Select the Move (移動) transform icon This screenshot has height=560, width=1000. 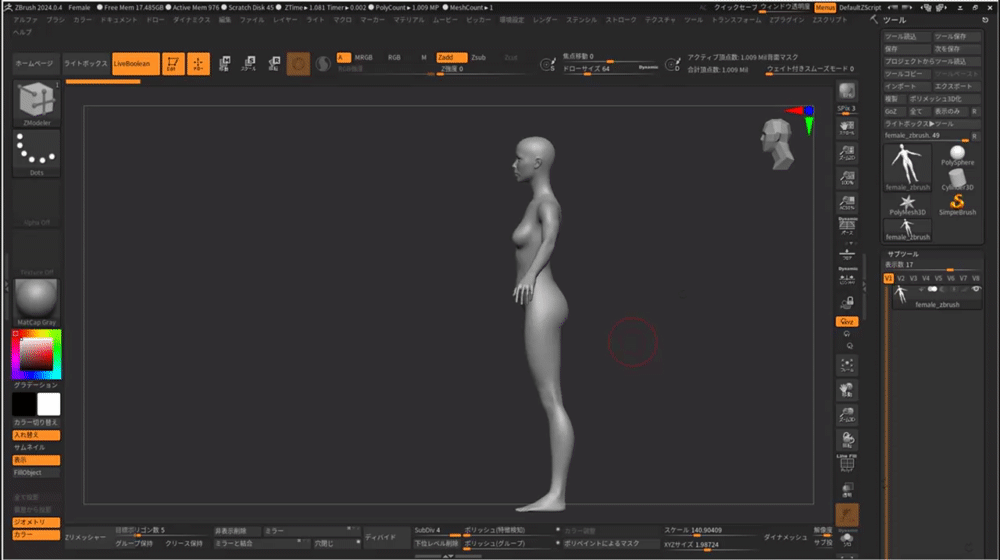point(224,64)
